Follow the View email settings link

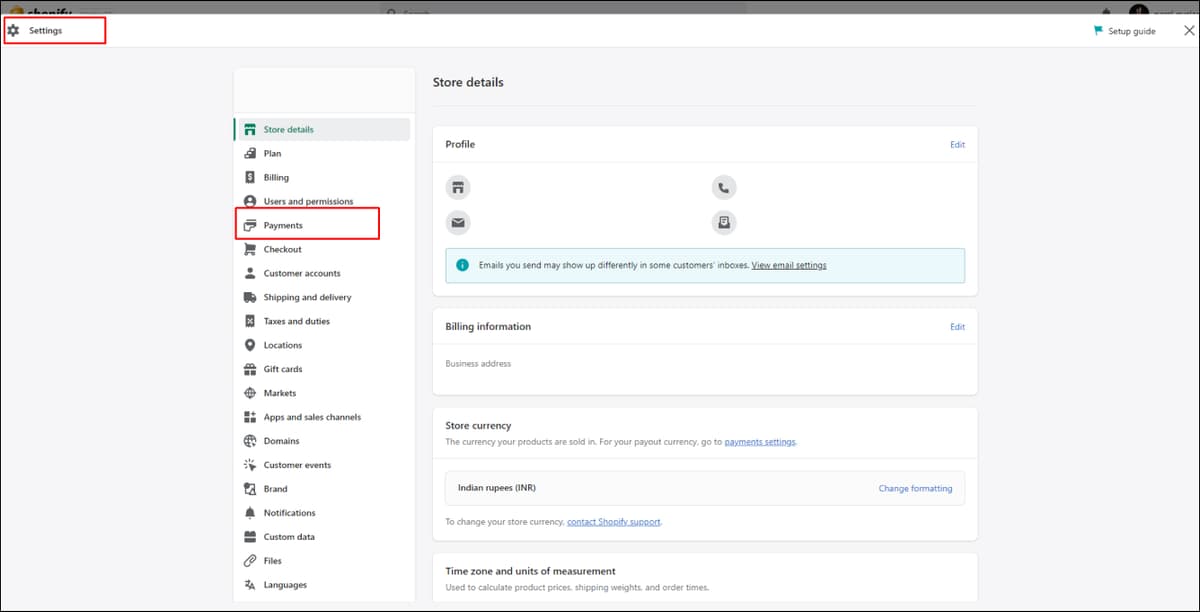(789, 266)
